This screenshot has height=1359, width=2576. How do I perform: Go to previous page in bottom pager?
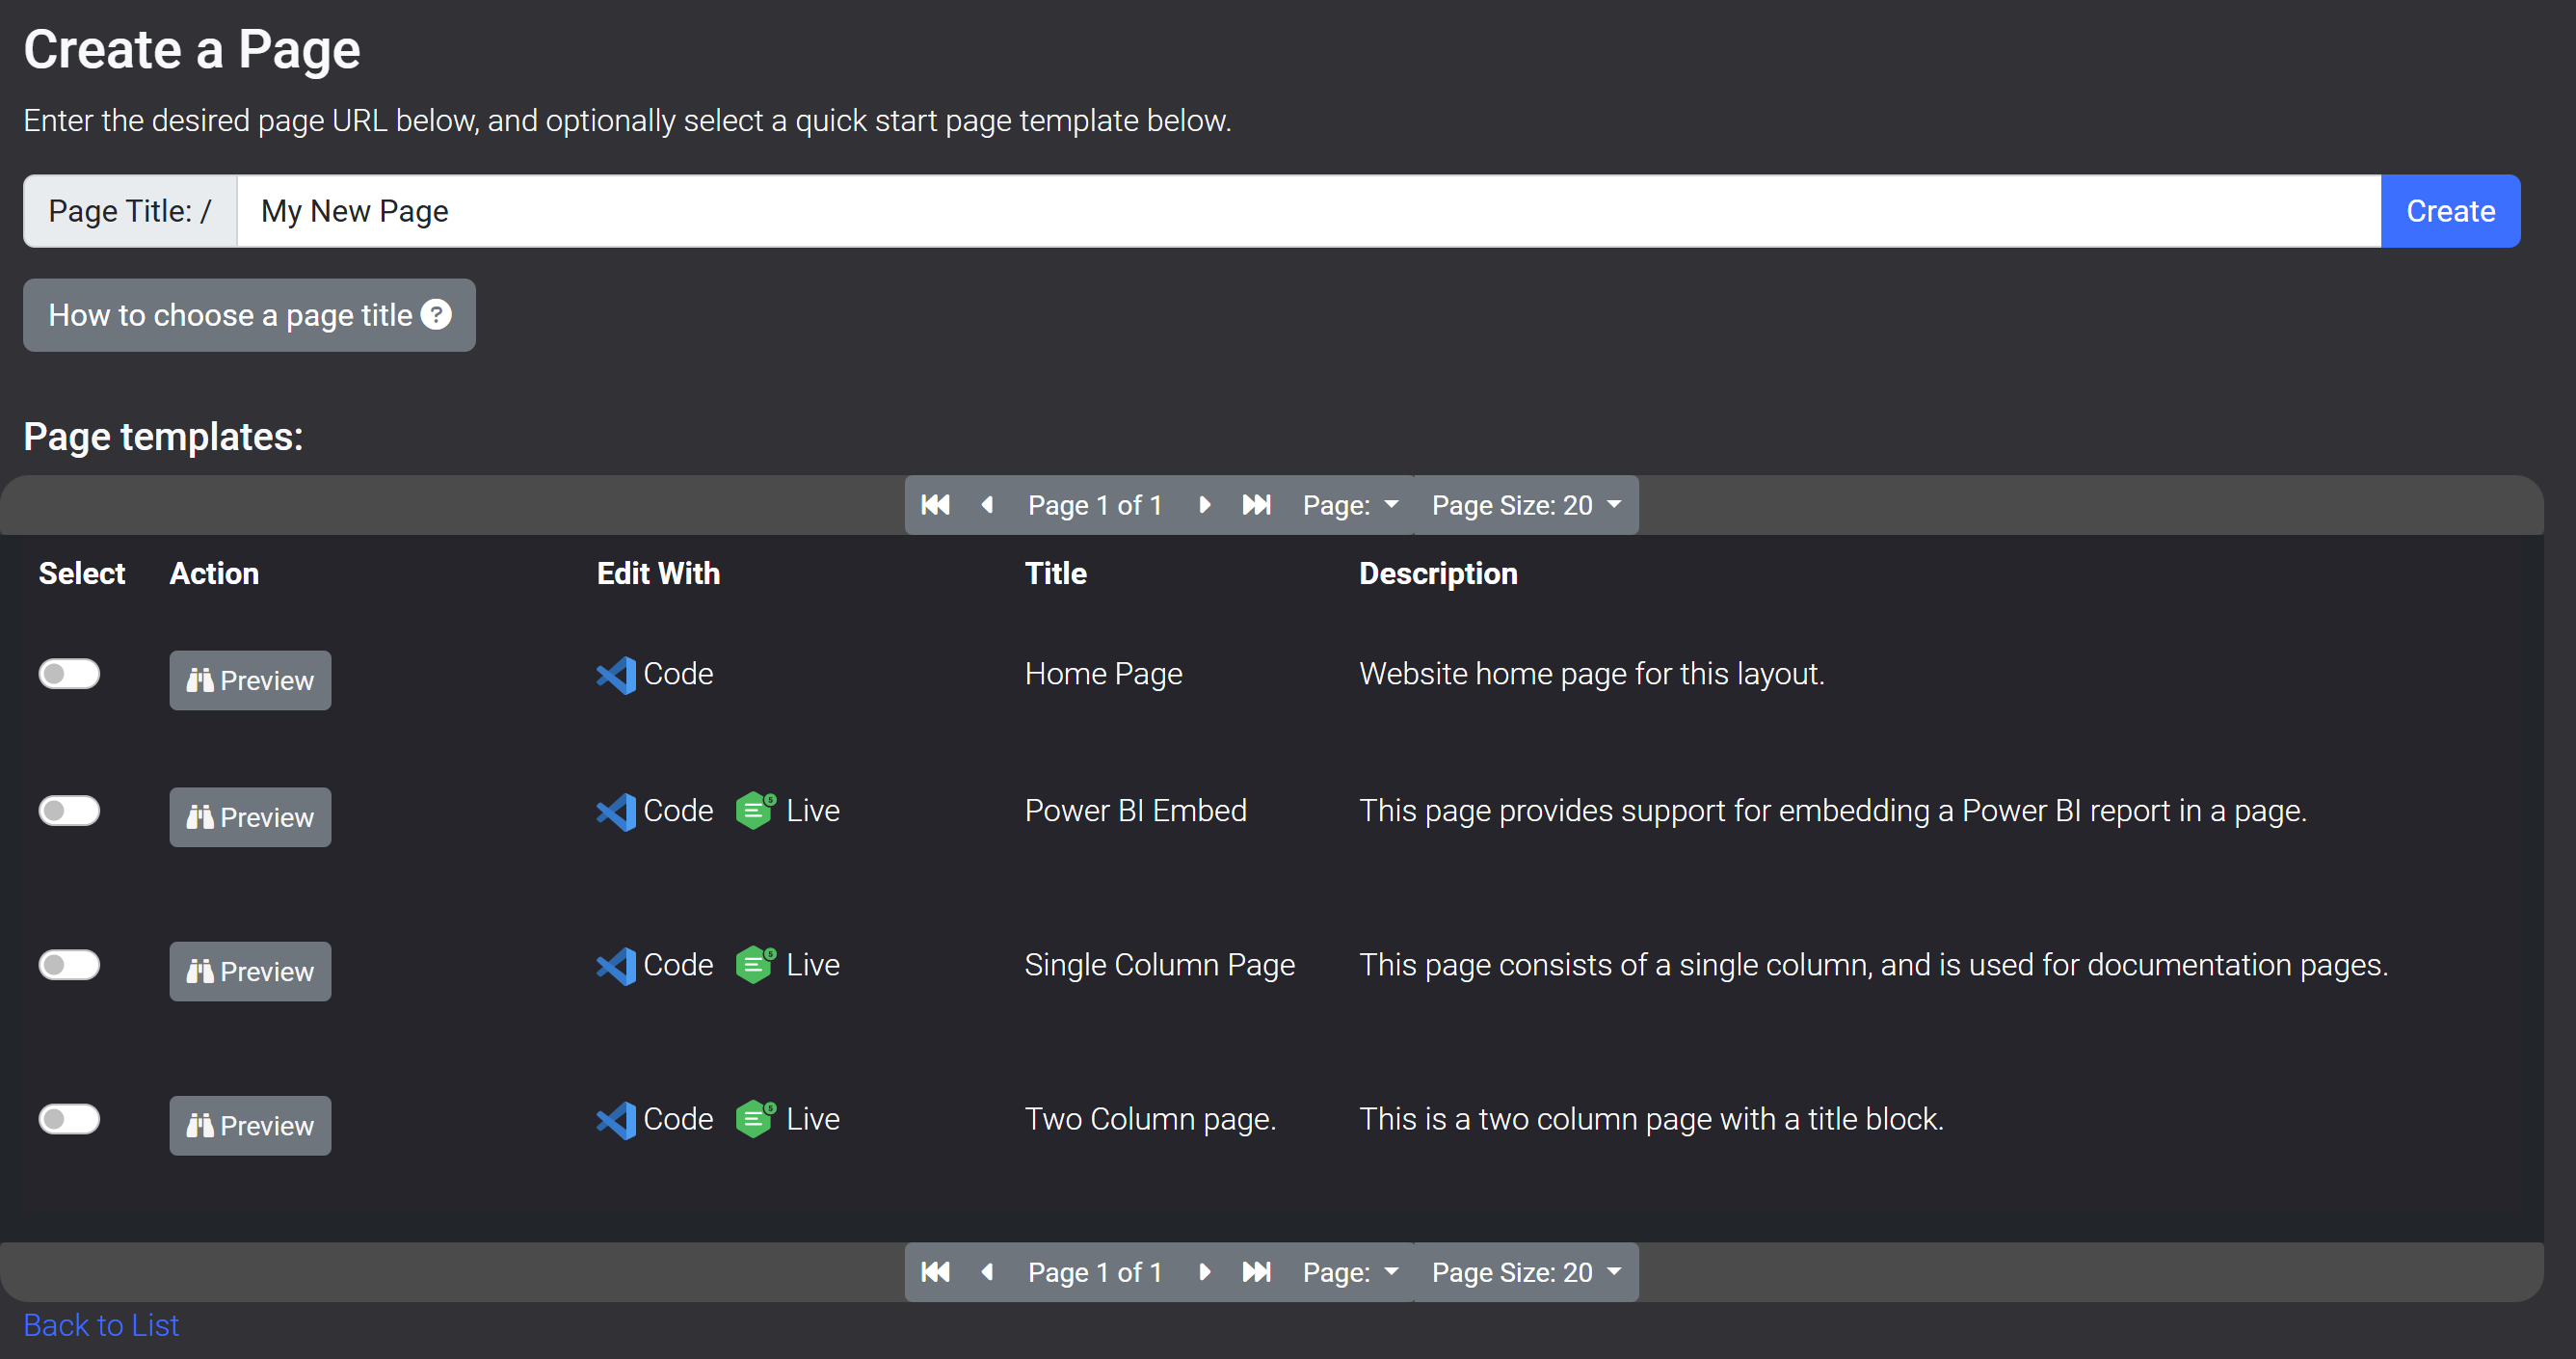[x=987, y=1272]
